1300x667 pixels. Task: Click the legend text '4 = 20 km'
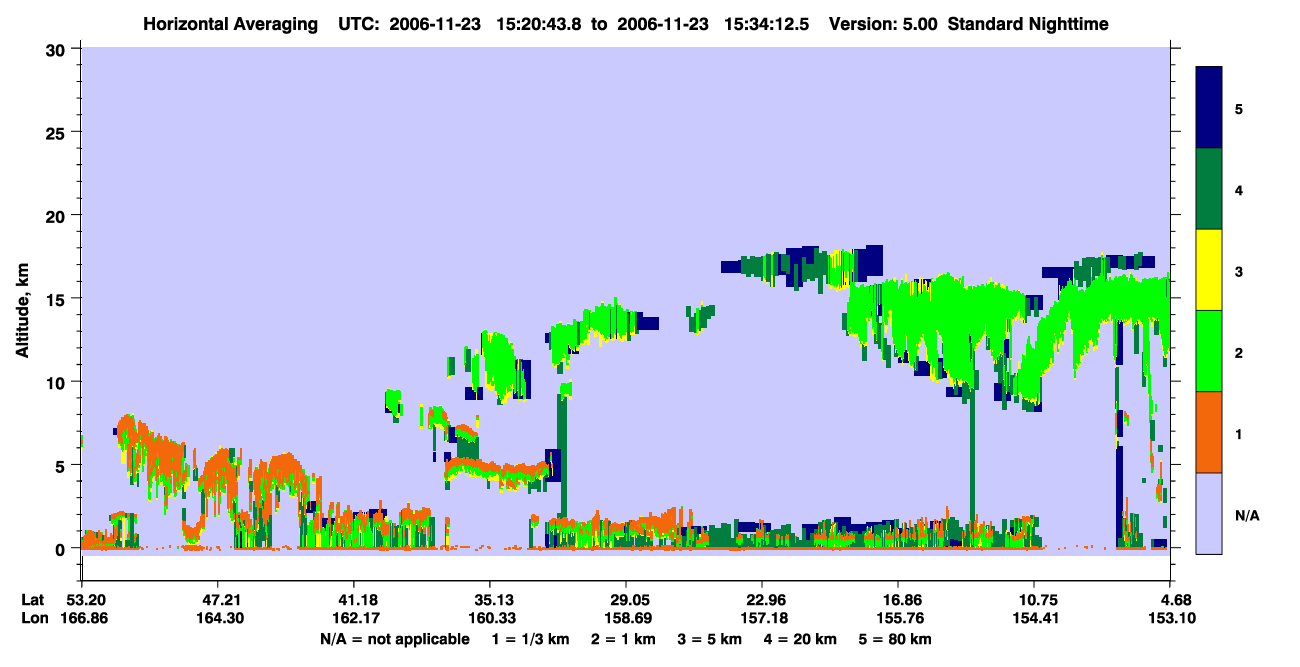[x=802, y=639]
